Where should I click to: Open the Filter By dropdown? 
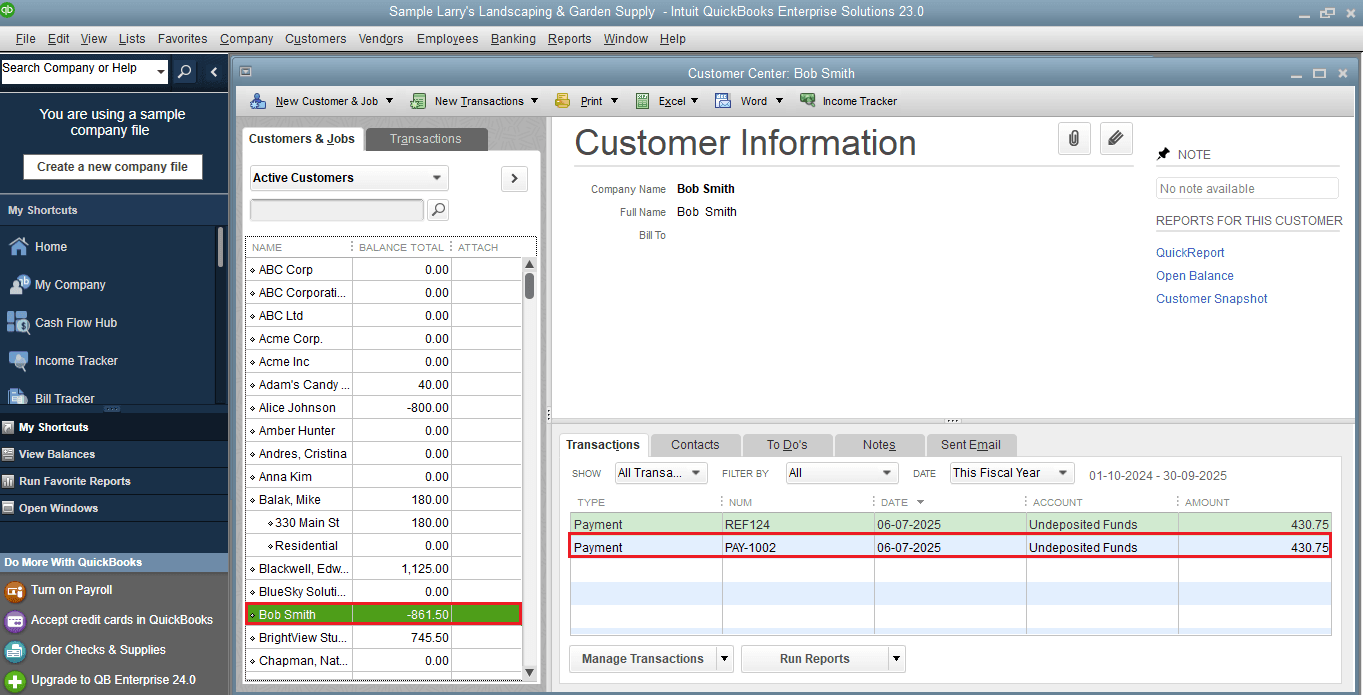[x=841, y=472]
